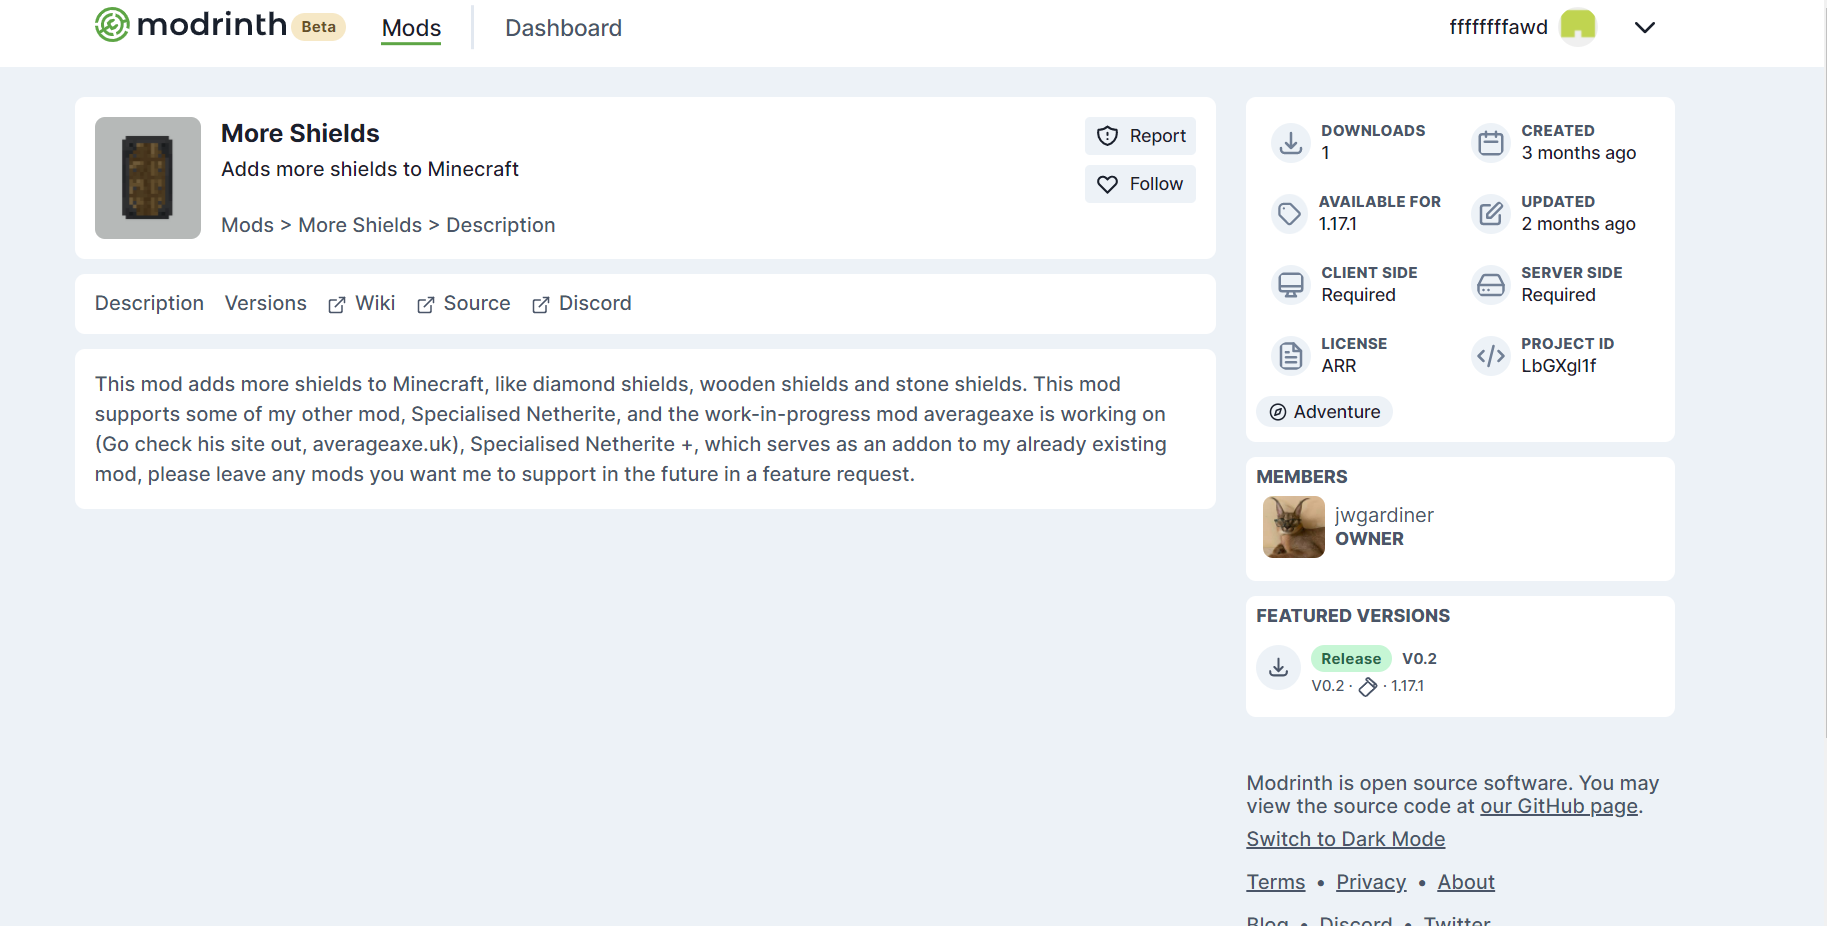1827x926 pixels.
Task: Click the Featured Versions download icon
Action: click(x=1277, y=667)
